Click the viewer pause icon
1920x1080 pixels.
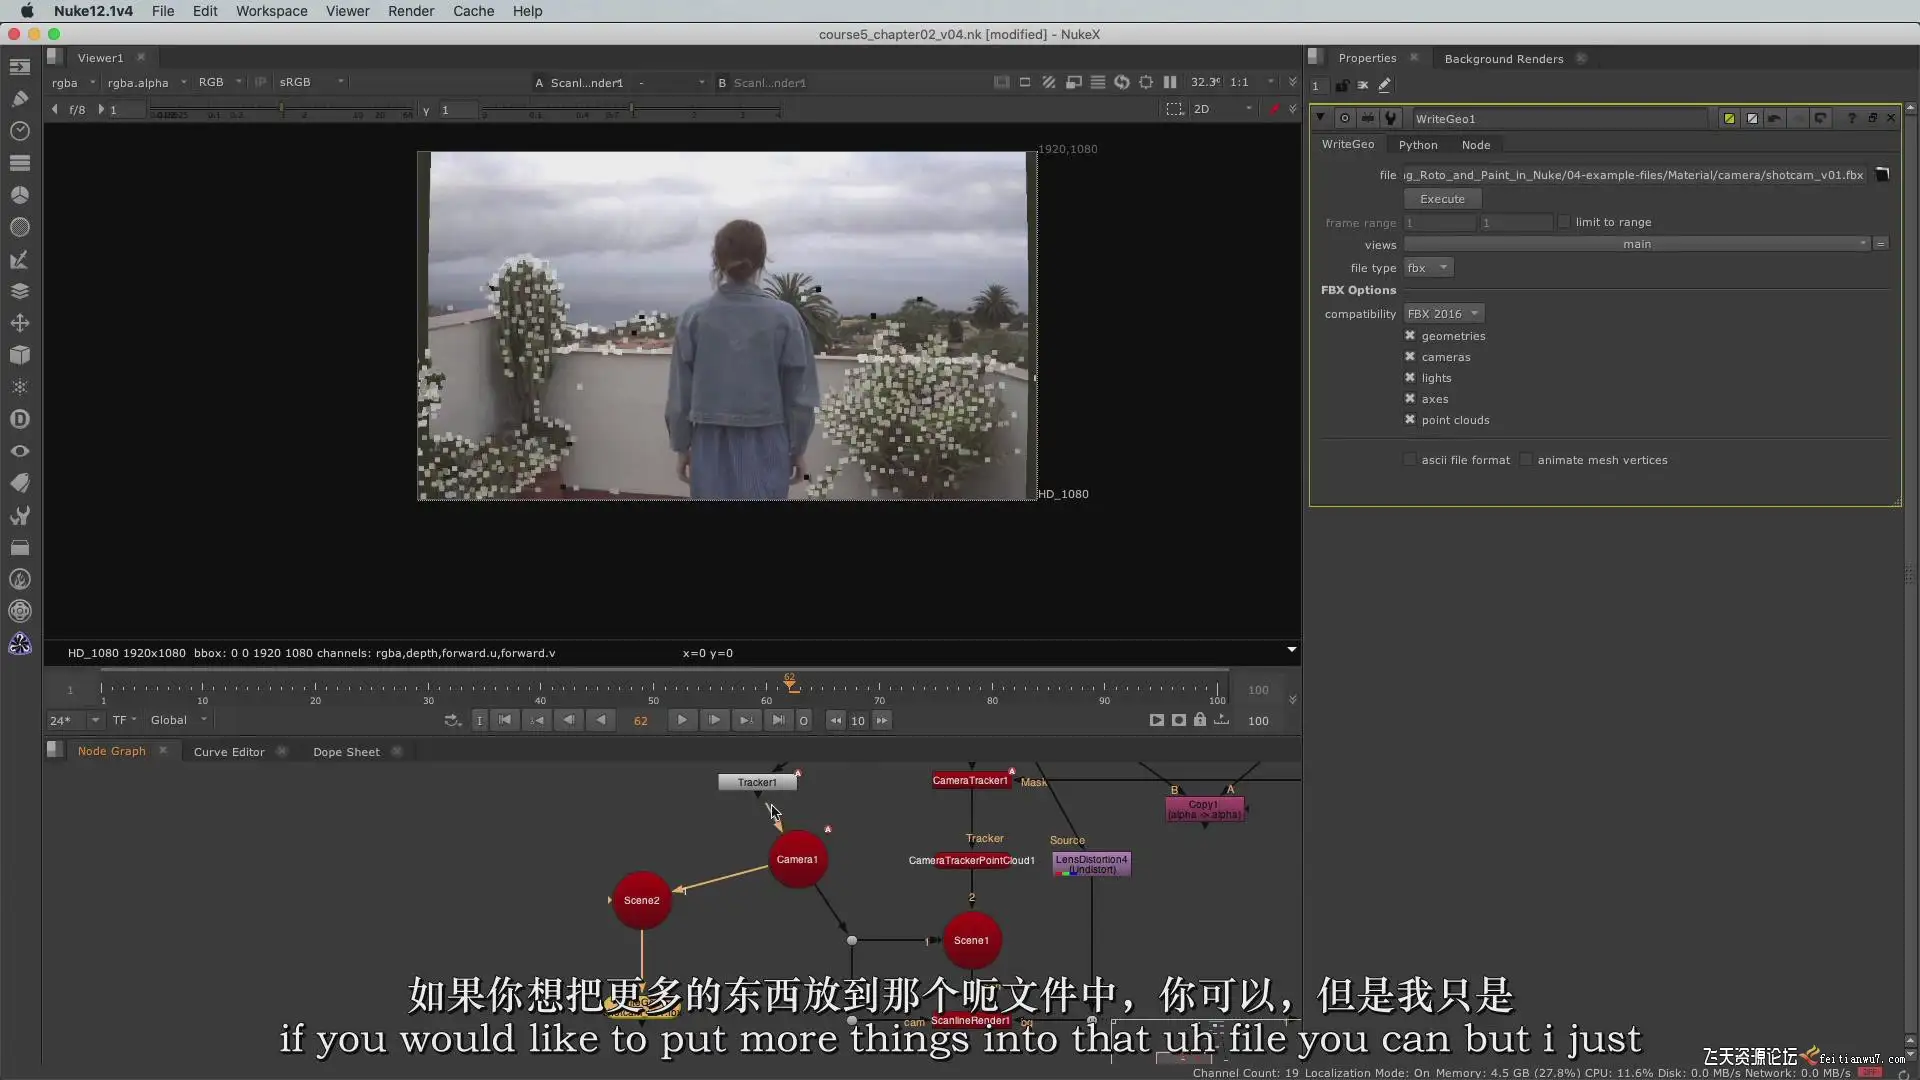(1169, 82)
